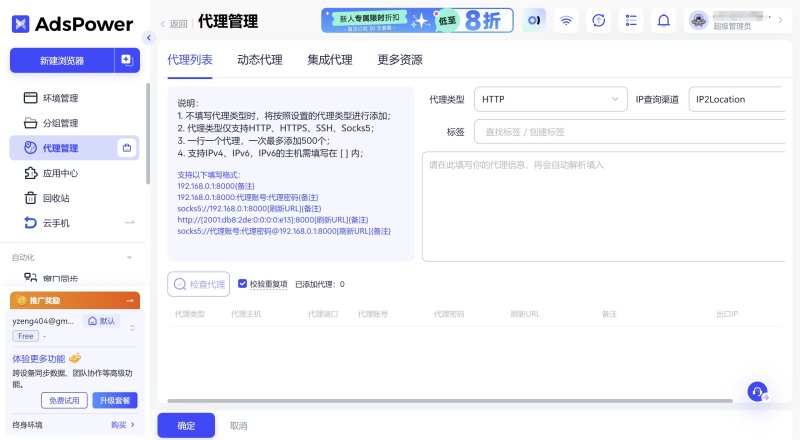
Task: Open the 代理类型 HTTP dropdown
Action: [x=551, y=99]
